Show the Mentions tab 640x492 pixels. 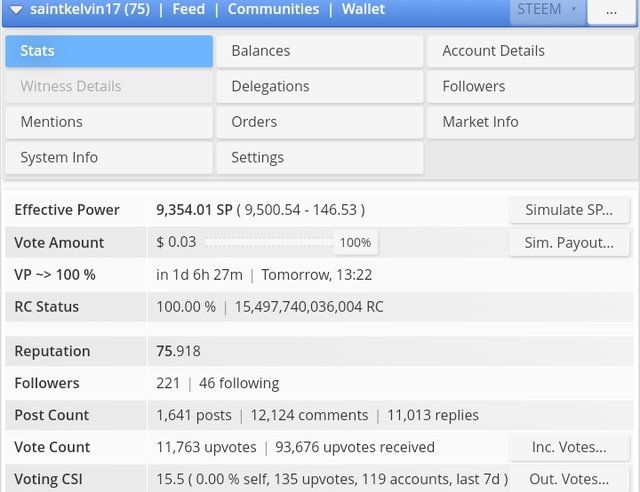tap(109, 122)
